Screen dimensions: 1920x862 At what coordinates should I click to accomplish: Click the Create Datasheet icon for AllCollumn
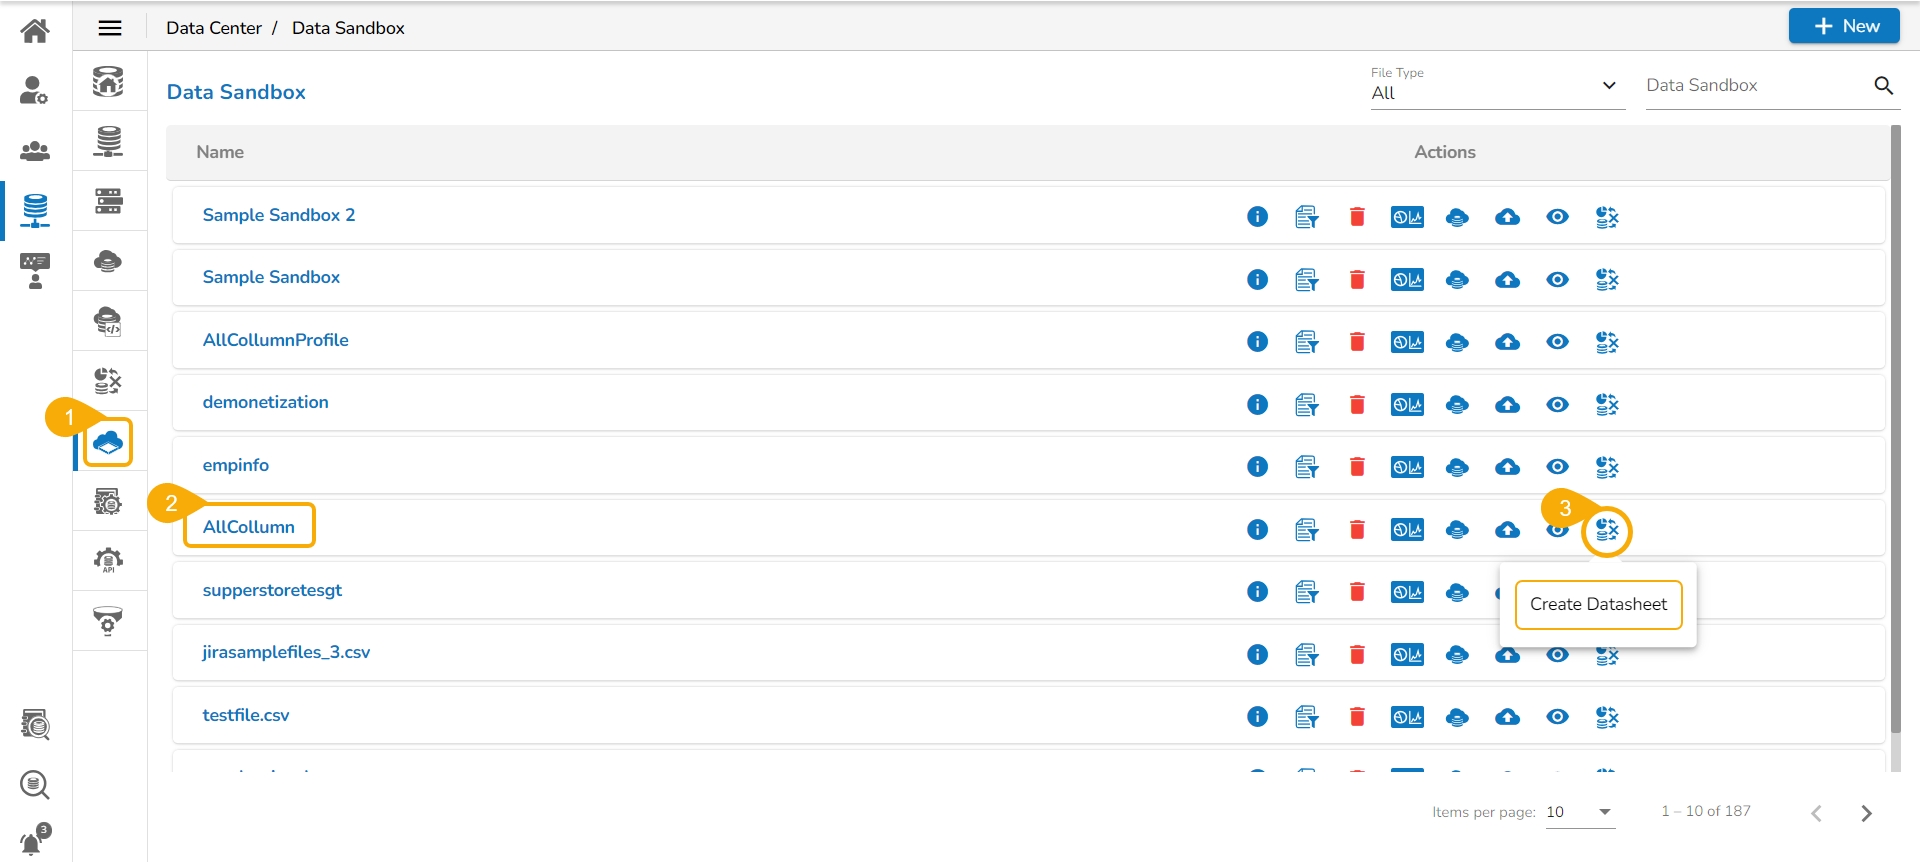(x=1607, y=530)
